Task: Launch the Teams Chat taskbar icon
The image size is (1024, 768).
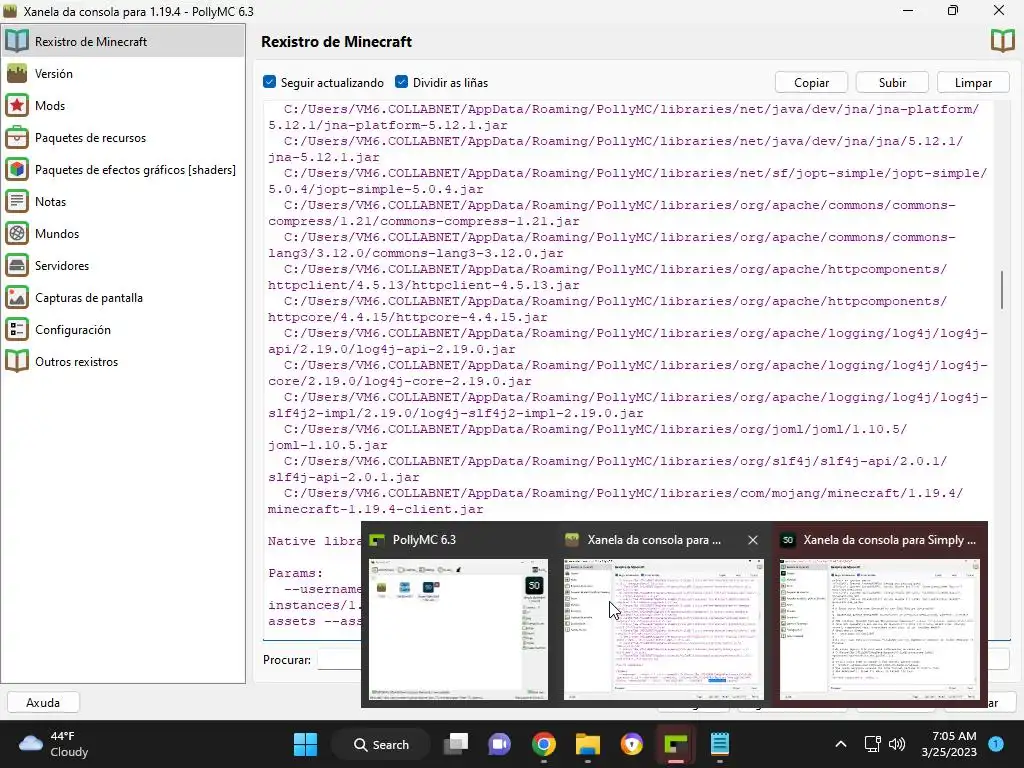Action: (x=500, y=744)
